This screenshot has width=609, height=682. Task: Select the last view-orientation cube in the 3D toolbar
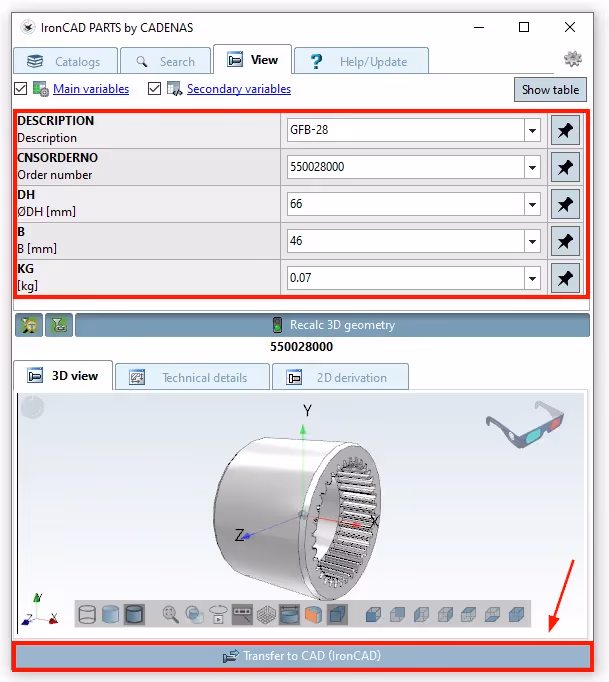[516, 614]
